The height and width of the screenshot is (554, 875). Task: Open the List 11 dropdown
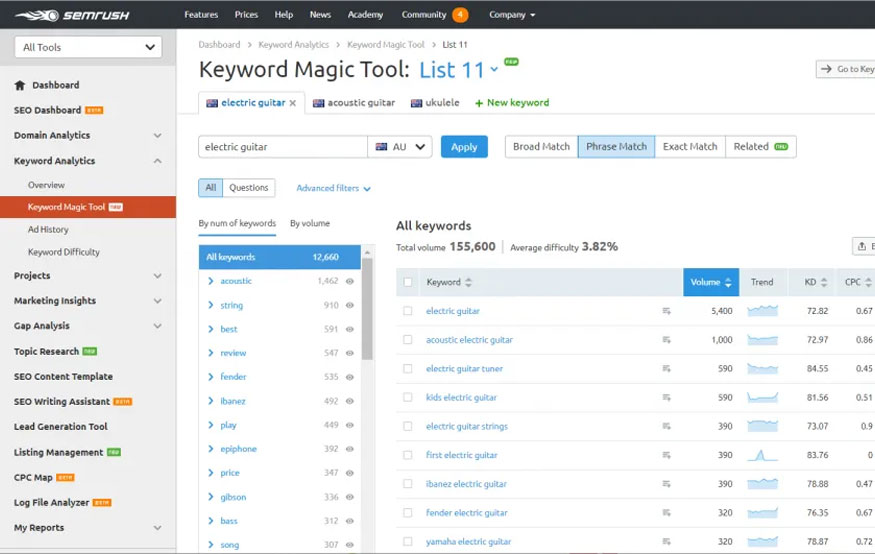coord(494,69)
